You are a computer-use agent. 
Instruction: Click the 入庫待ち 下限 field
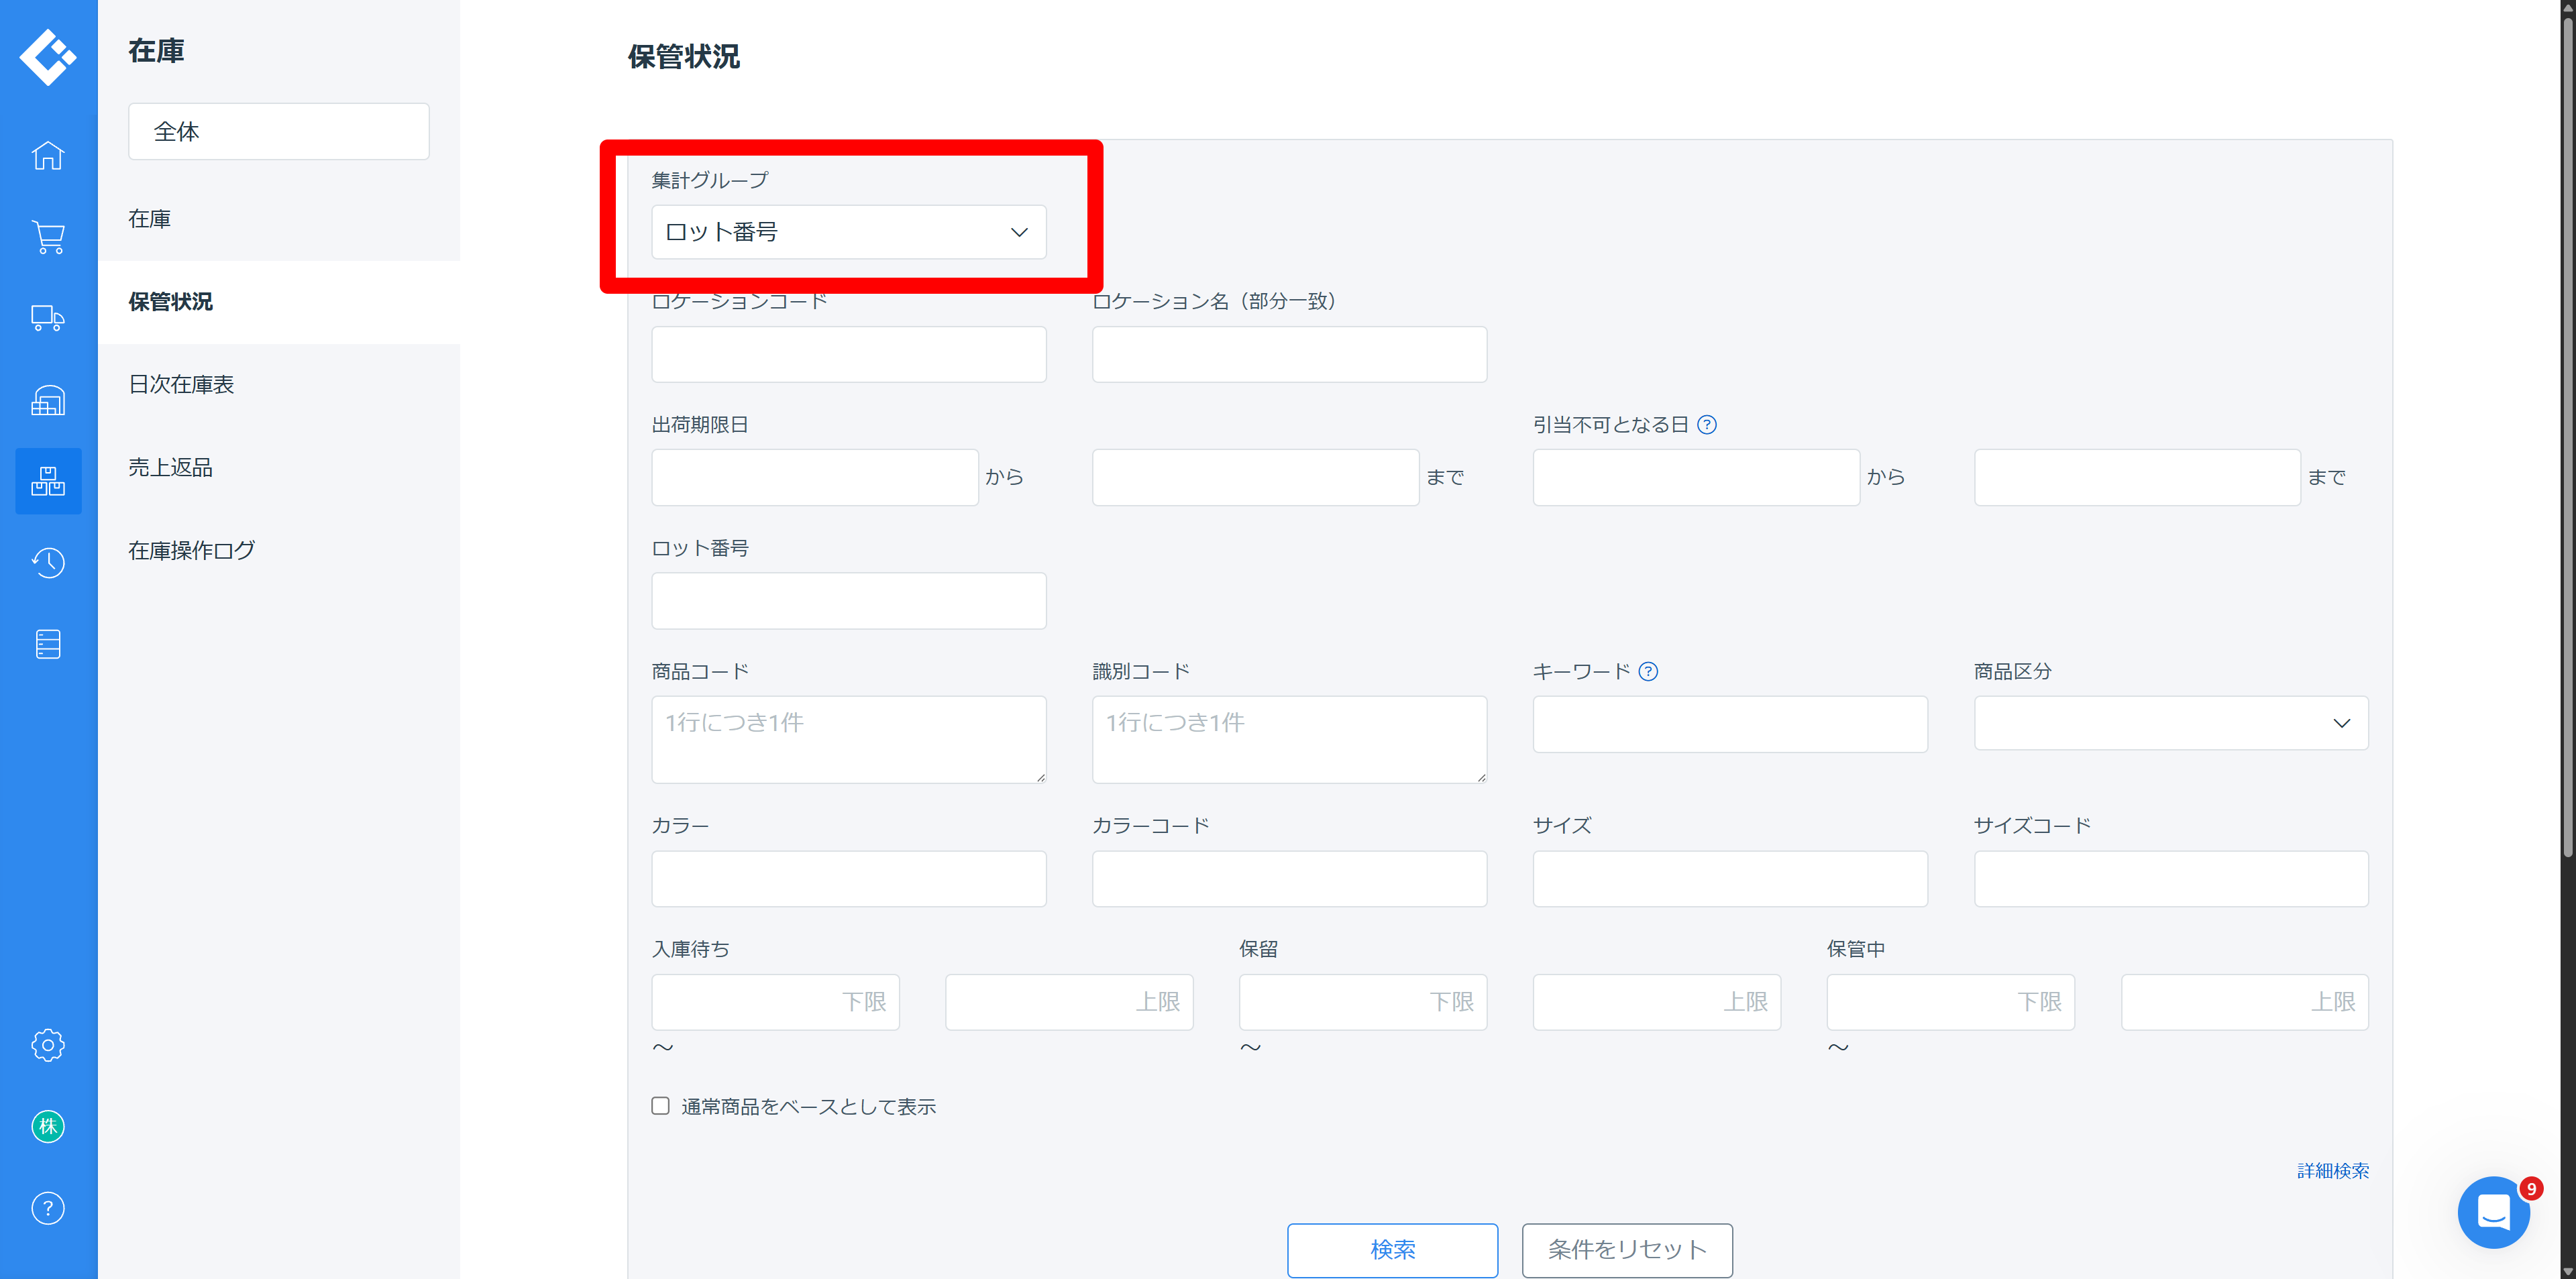pos(775,1002)
